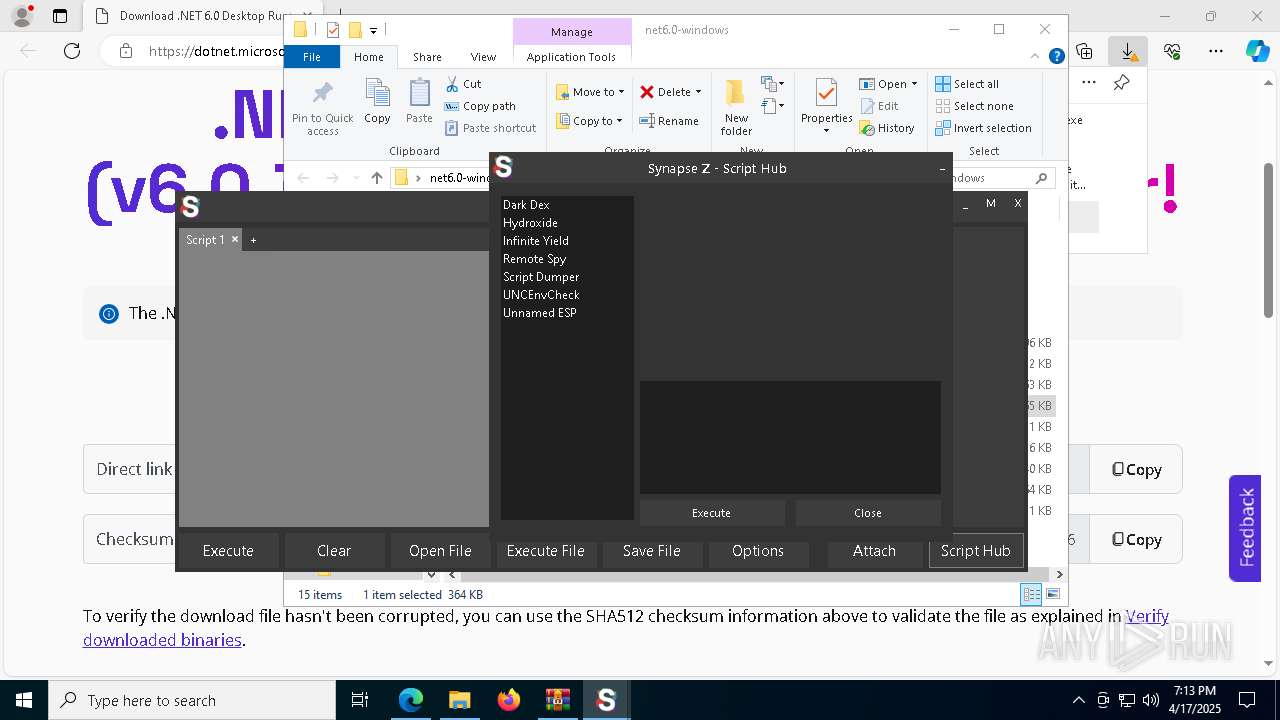Viewport: 1280px width, 720px height.
Task: Click History in Open group
Action: click(886, 128)
